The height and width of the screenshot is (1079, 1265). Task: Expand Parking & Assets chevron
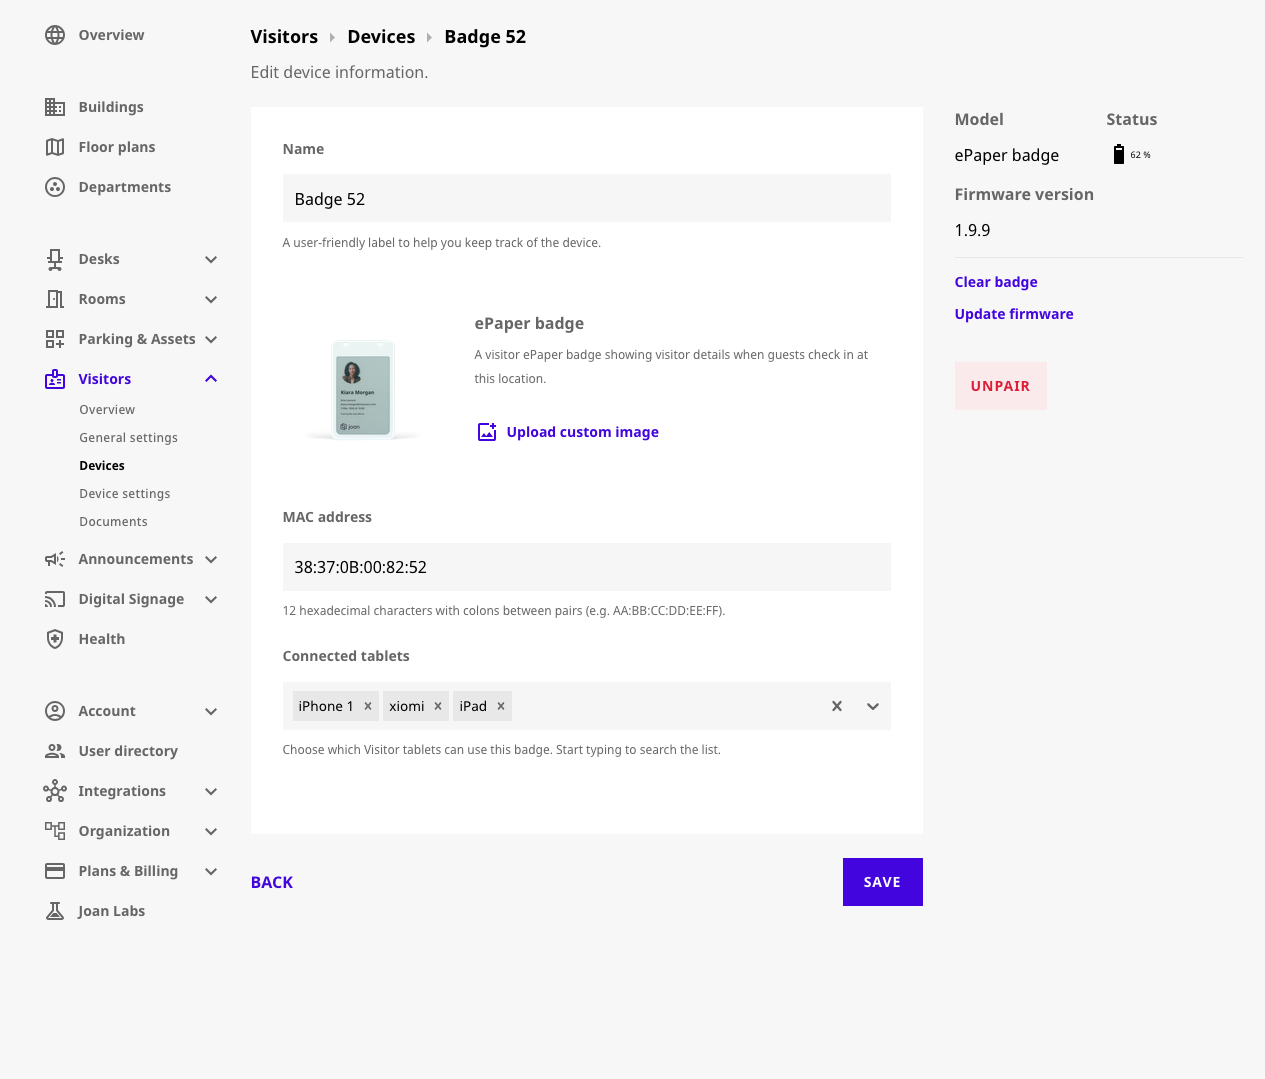211,339
